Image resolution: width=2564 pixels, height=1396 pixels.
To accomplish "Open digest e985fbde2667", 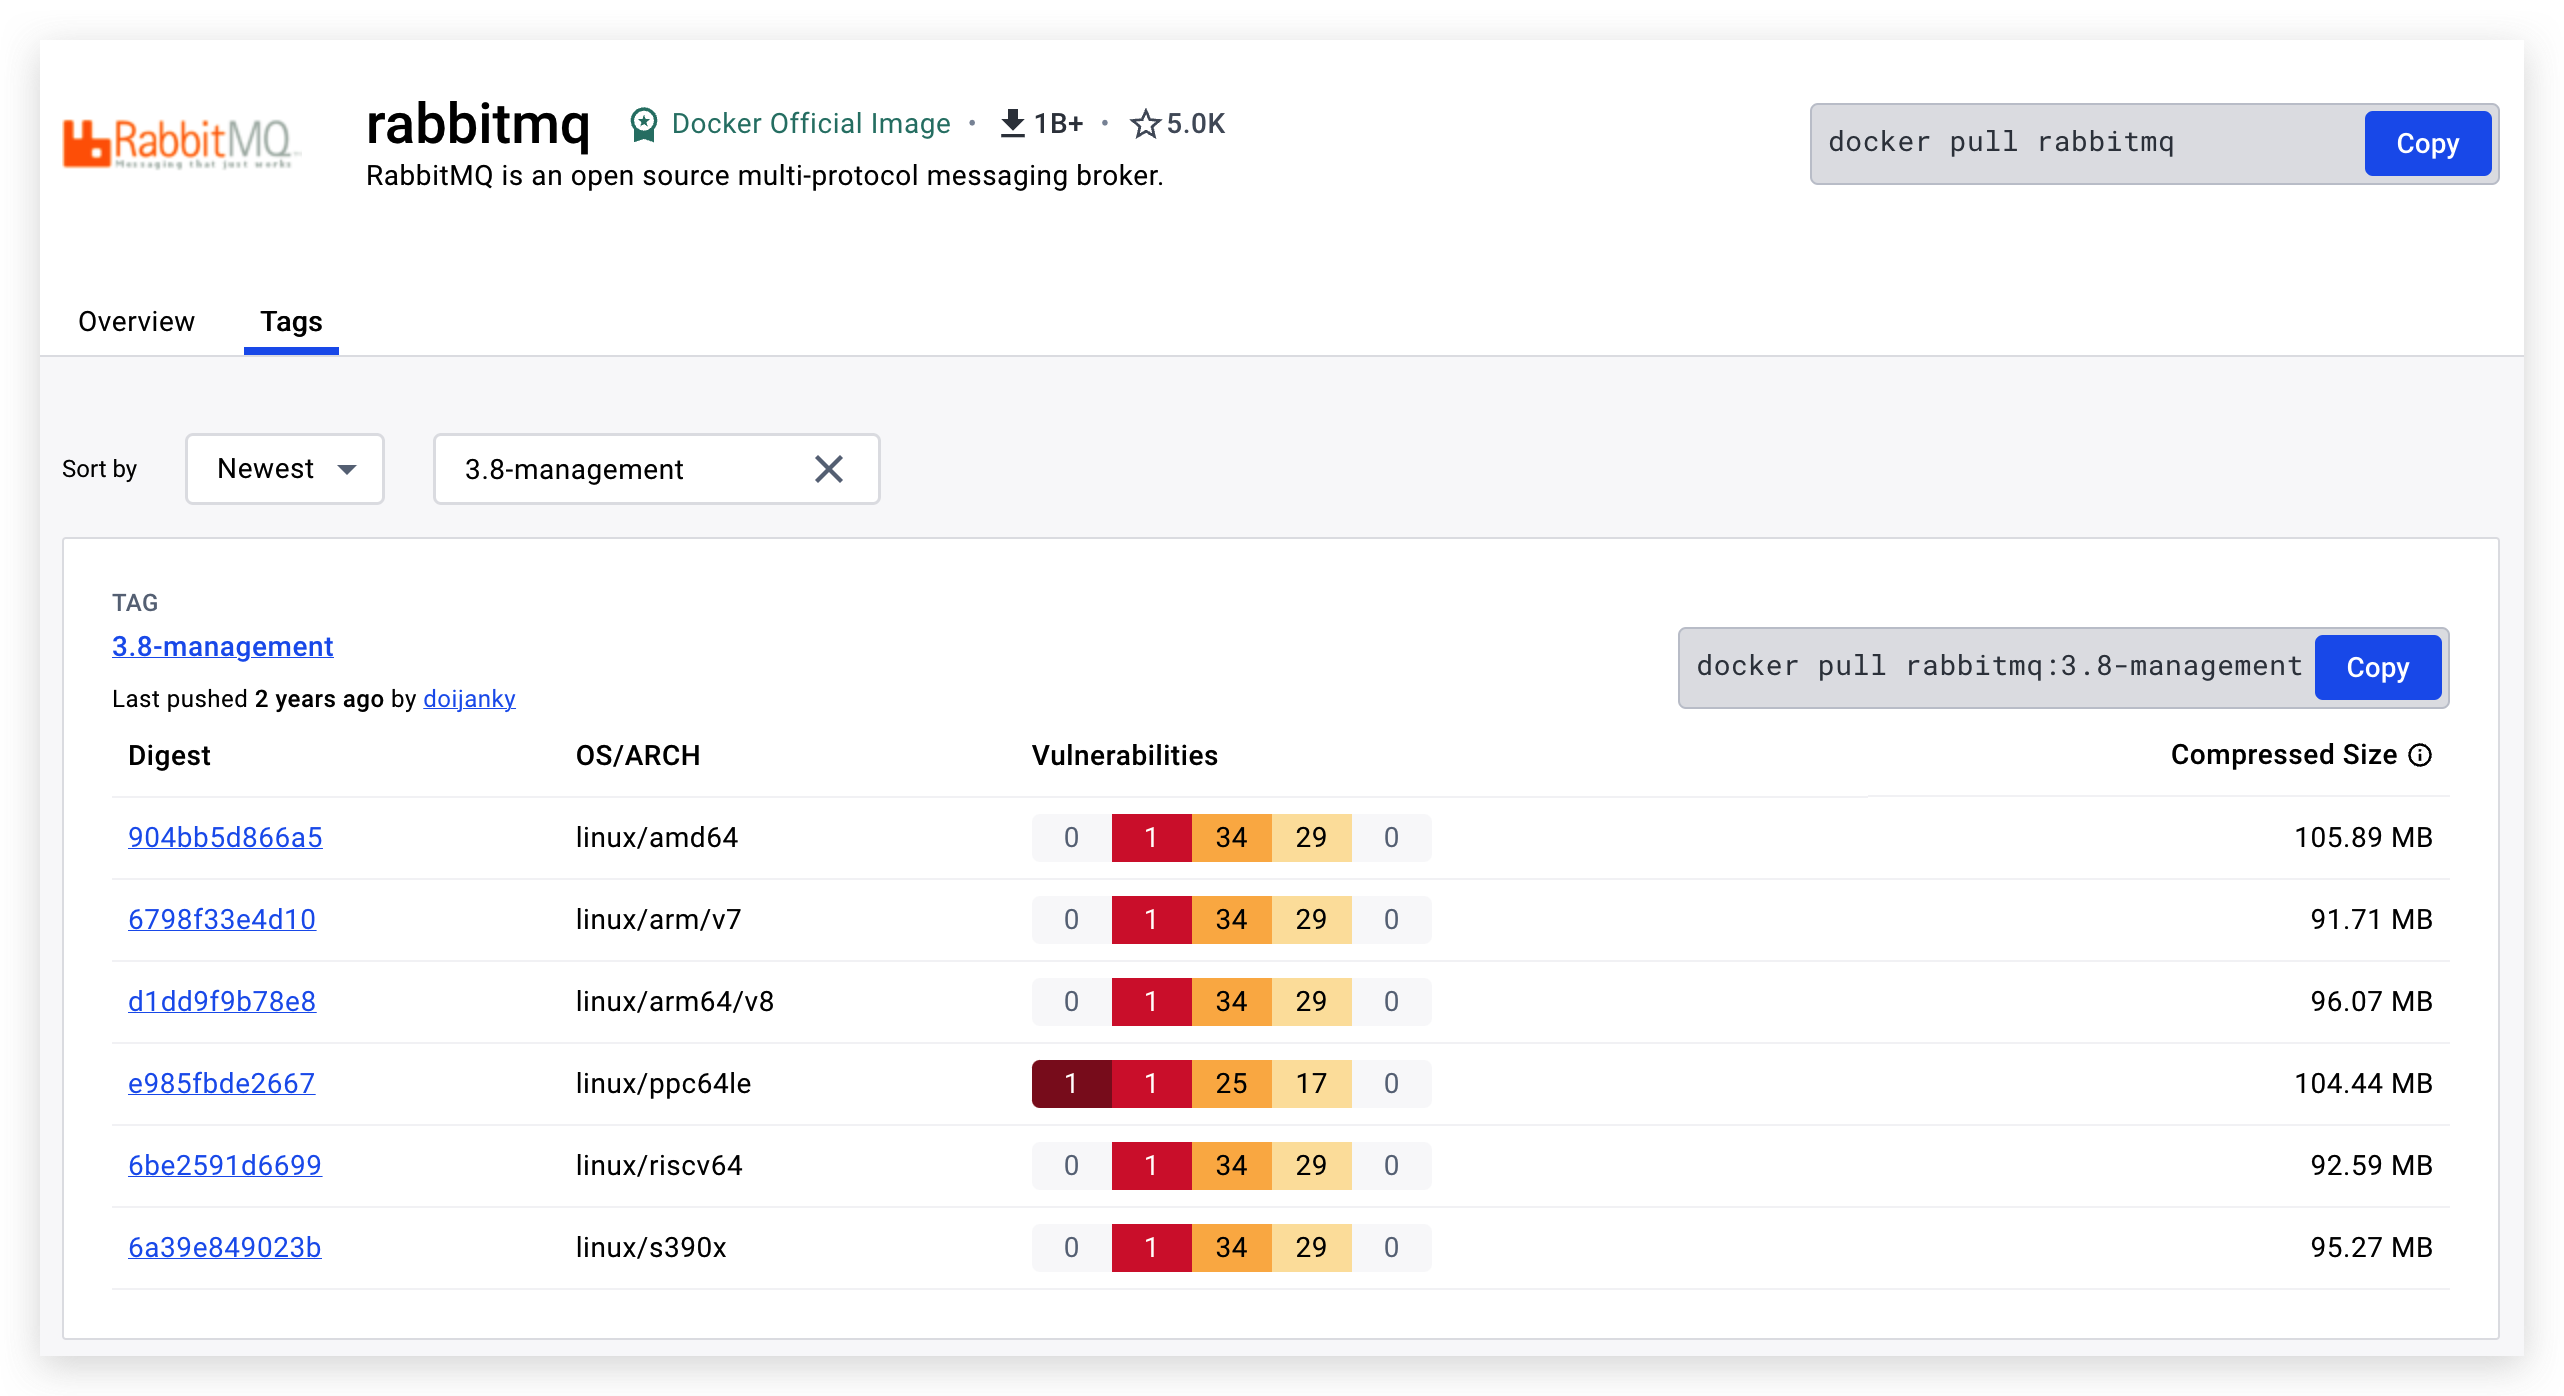I will 221,1084.
